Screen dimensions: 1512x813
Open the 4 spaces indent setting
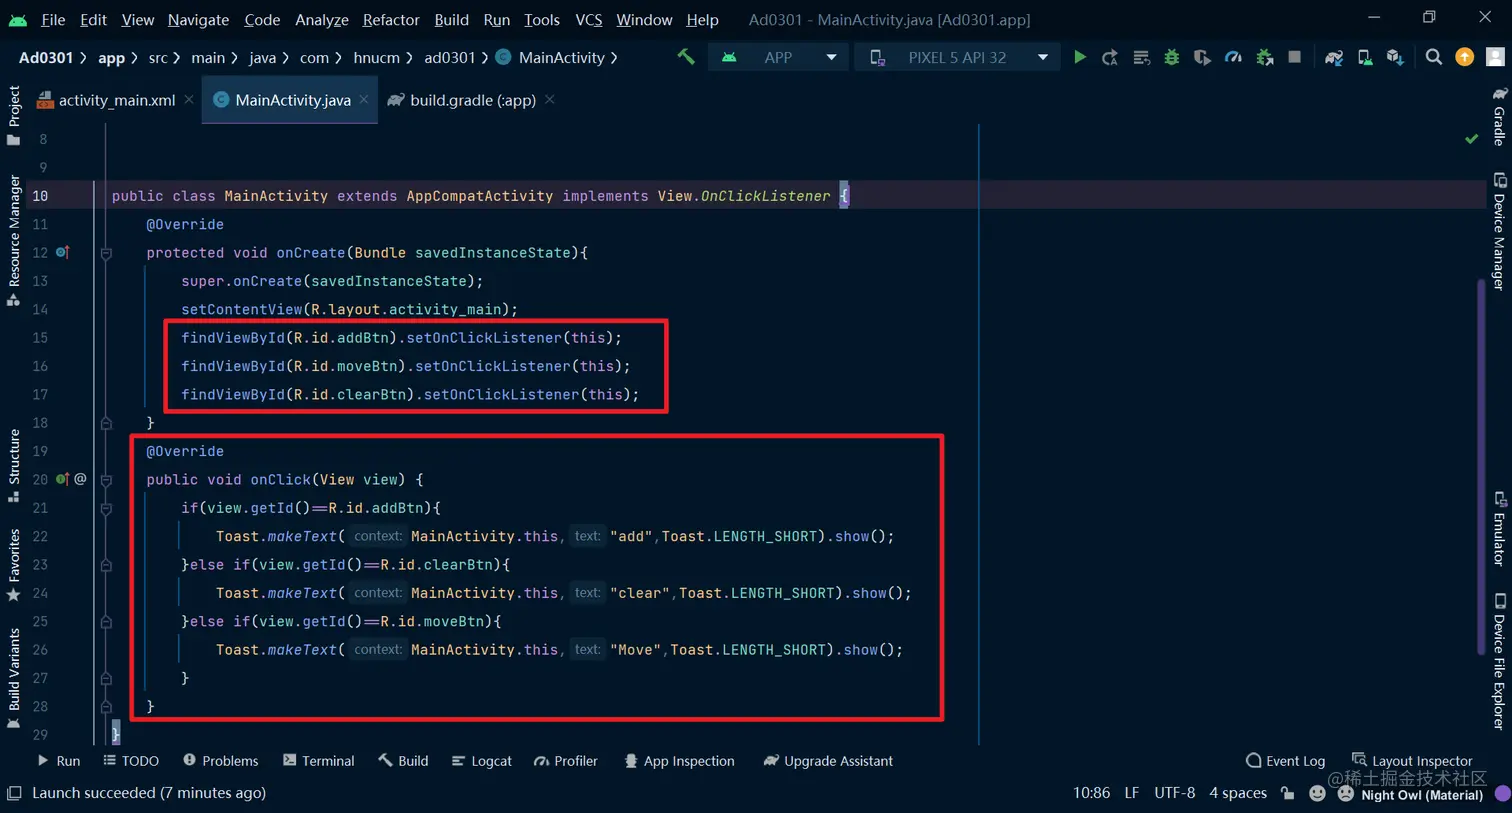(1238, 793)
